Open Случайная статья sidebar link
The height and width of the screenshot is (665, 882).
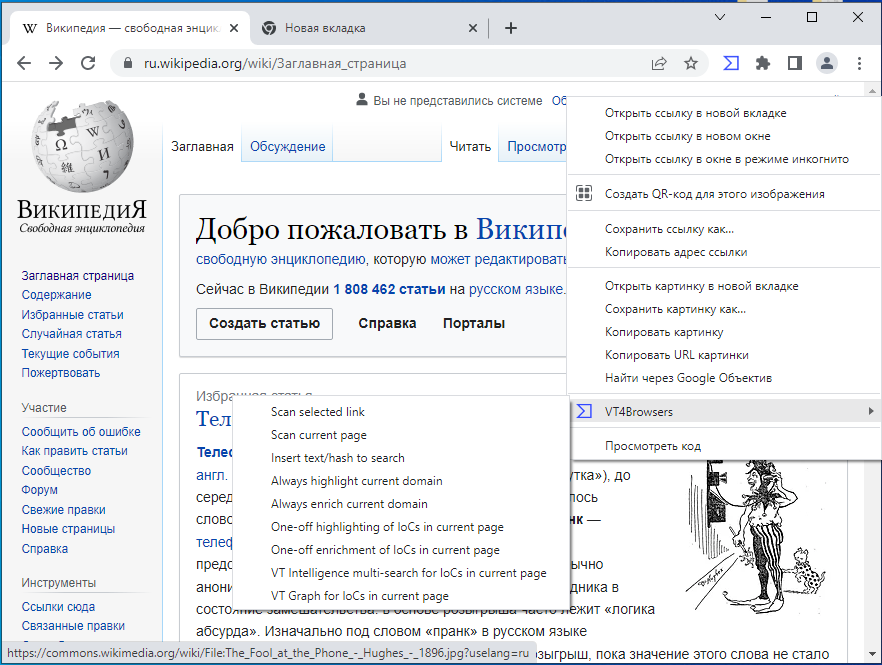[71, 334]
